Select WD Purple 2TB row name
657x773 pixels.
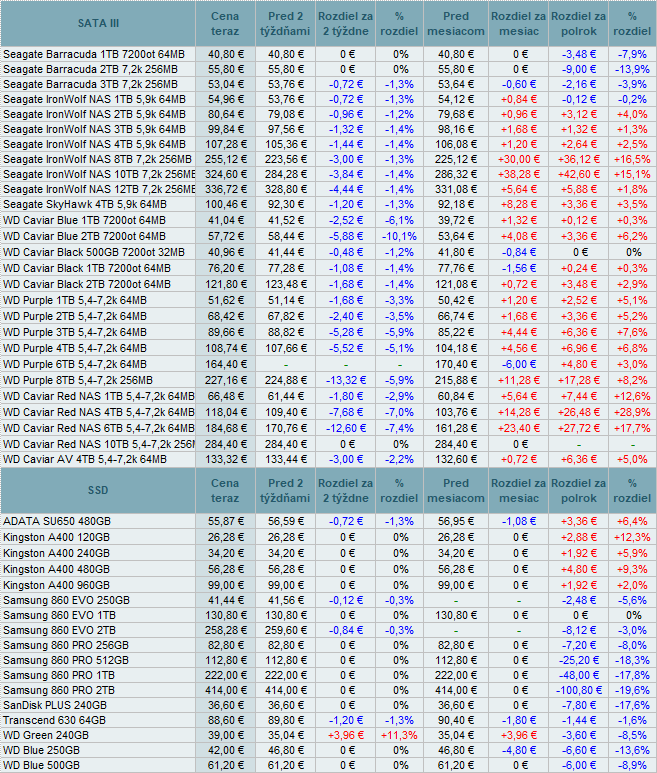tap(75, 316)
